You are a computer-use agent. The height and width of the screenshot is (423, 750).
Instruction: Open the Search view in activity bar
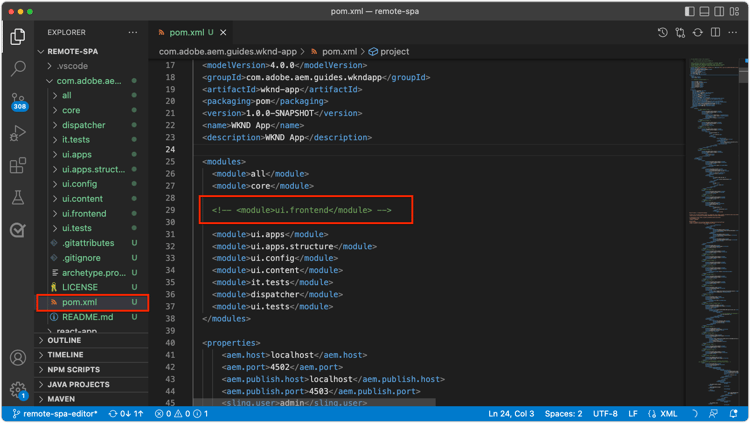(18, 69)
